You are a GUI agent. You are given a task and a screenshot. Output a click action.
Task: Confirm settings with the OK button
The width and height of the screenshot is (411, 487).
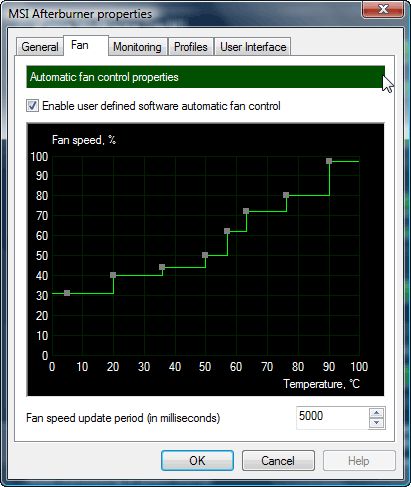[x=197, y=461]
